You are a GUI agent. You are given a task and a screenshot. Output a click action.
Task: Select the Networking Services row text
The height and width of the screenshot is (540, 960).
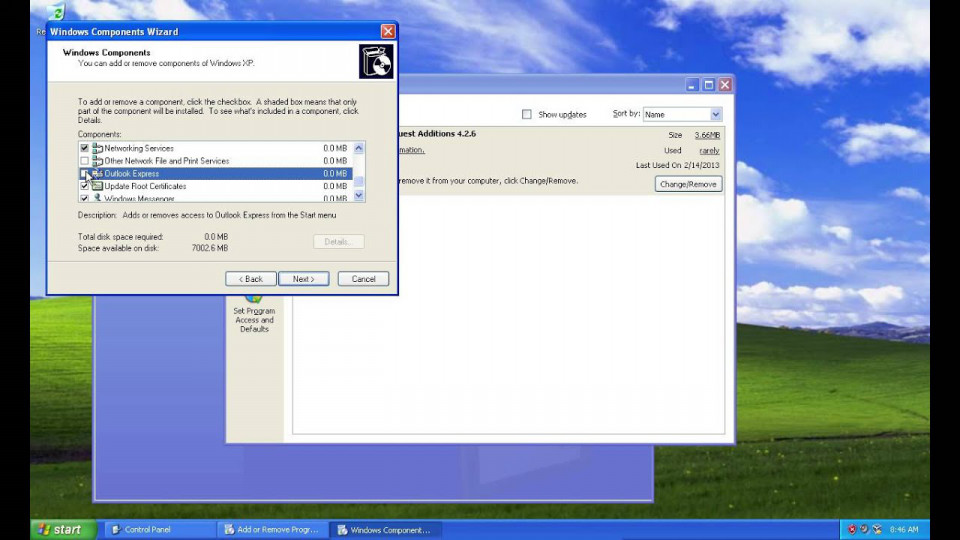(x=139, y=148)
